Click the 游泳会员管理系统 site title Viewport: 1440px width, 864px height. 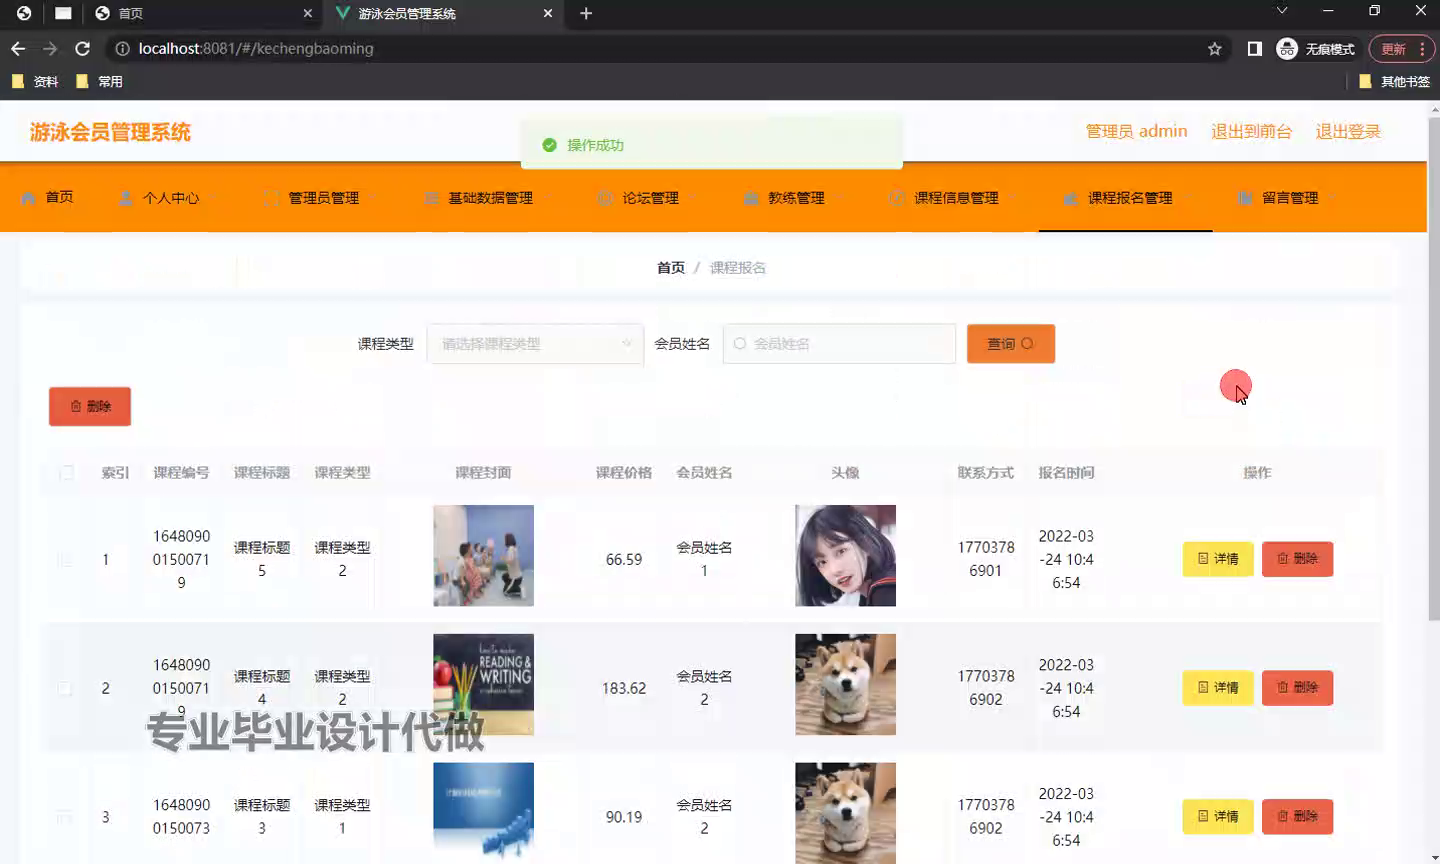coord(110,132)
